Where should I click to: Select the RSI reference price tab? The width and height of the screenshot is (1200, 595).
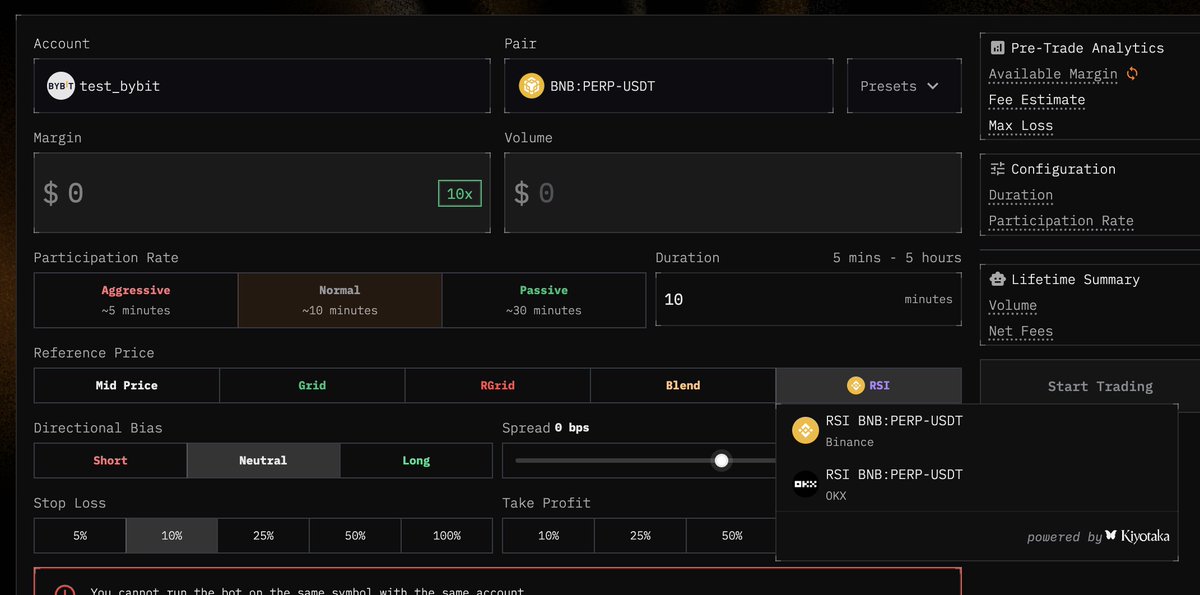click(869, 385)
